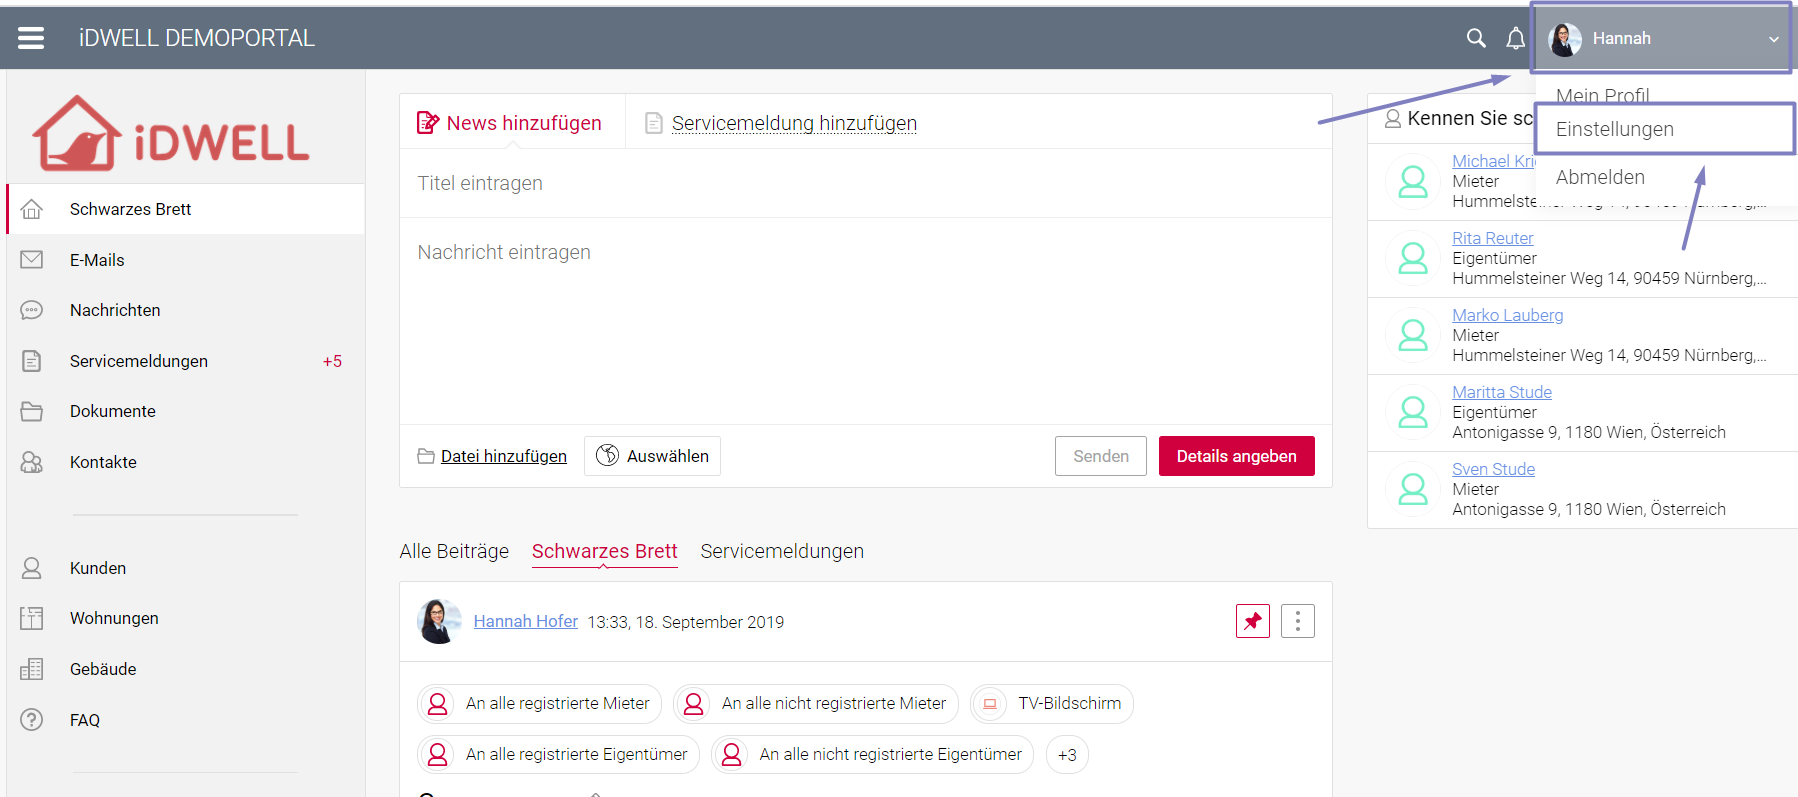Screen dimensions: 1798x797
Task: Click the An alle registrierte Eigentümer tag
Action: coord(558,754)
